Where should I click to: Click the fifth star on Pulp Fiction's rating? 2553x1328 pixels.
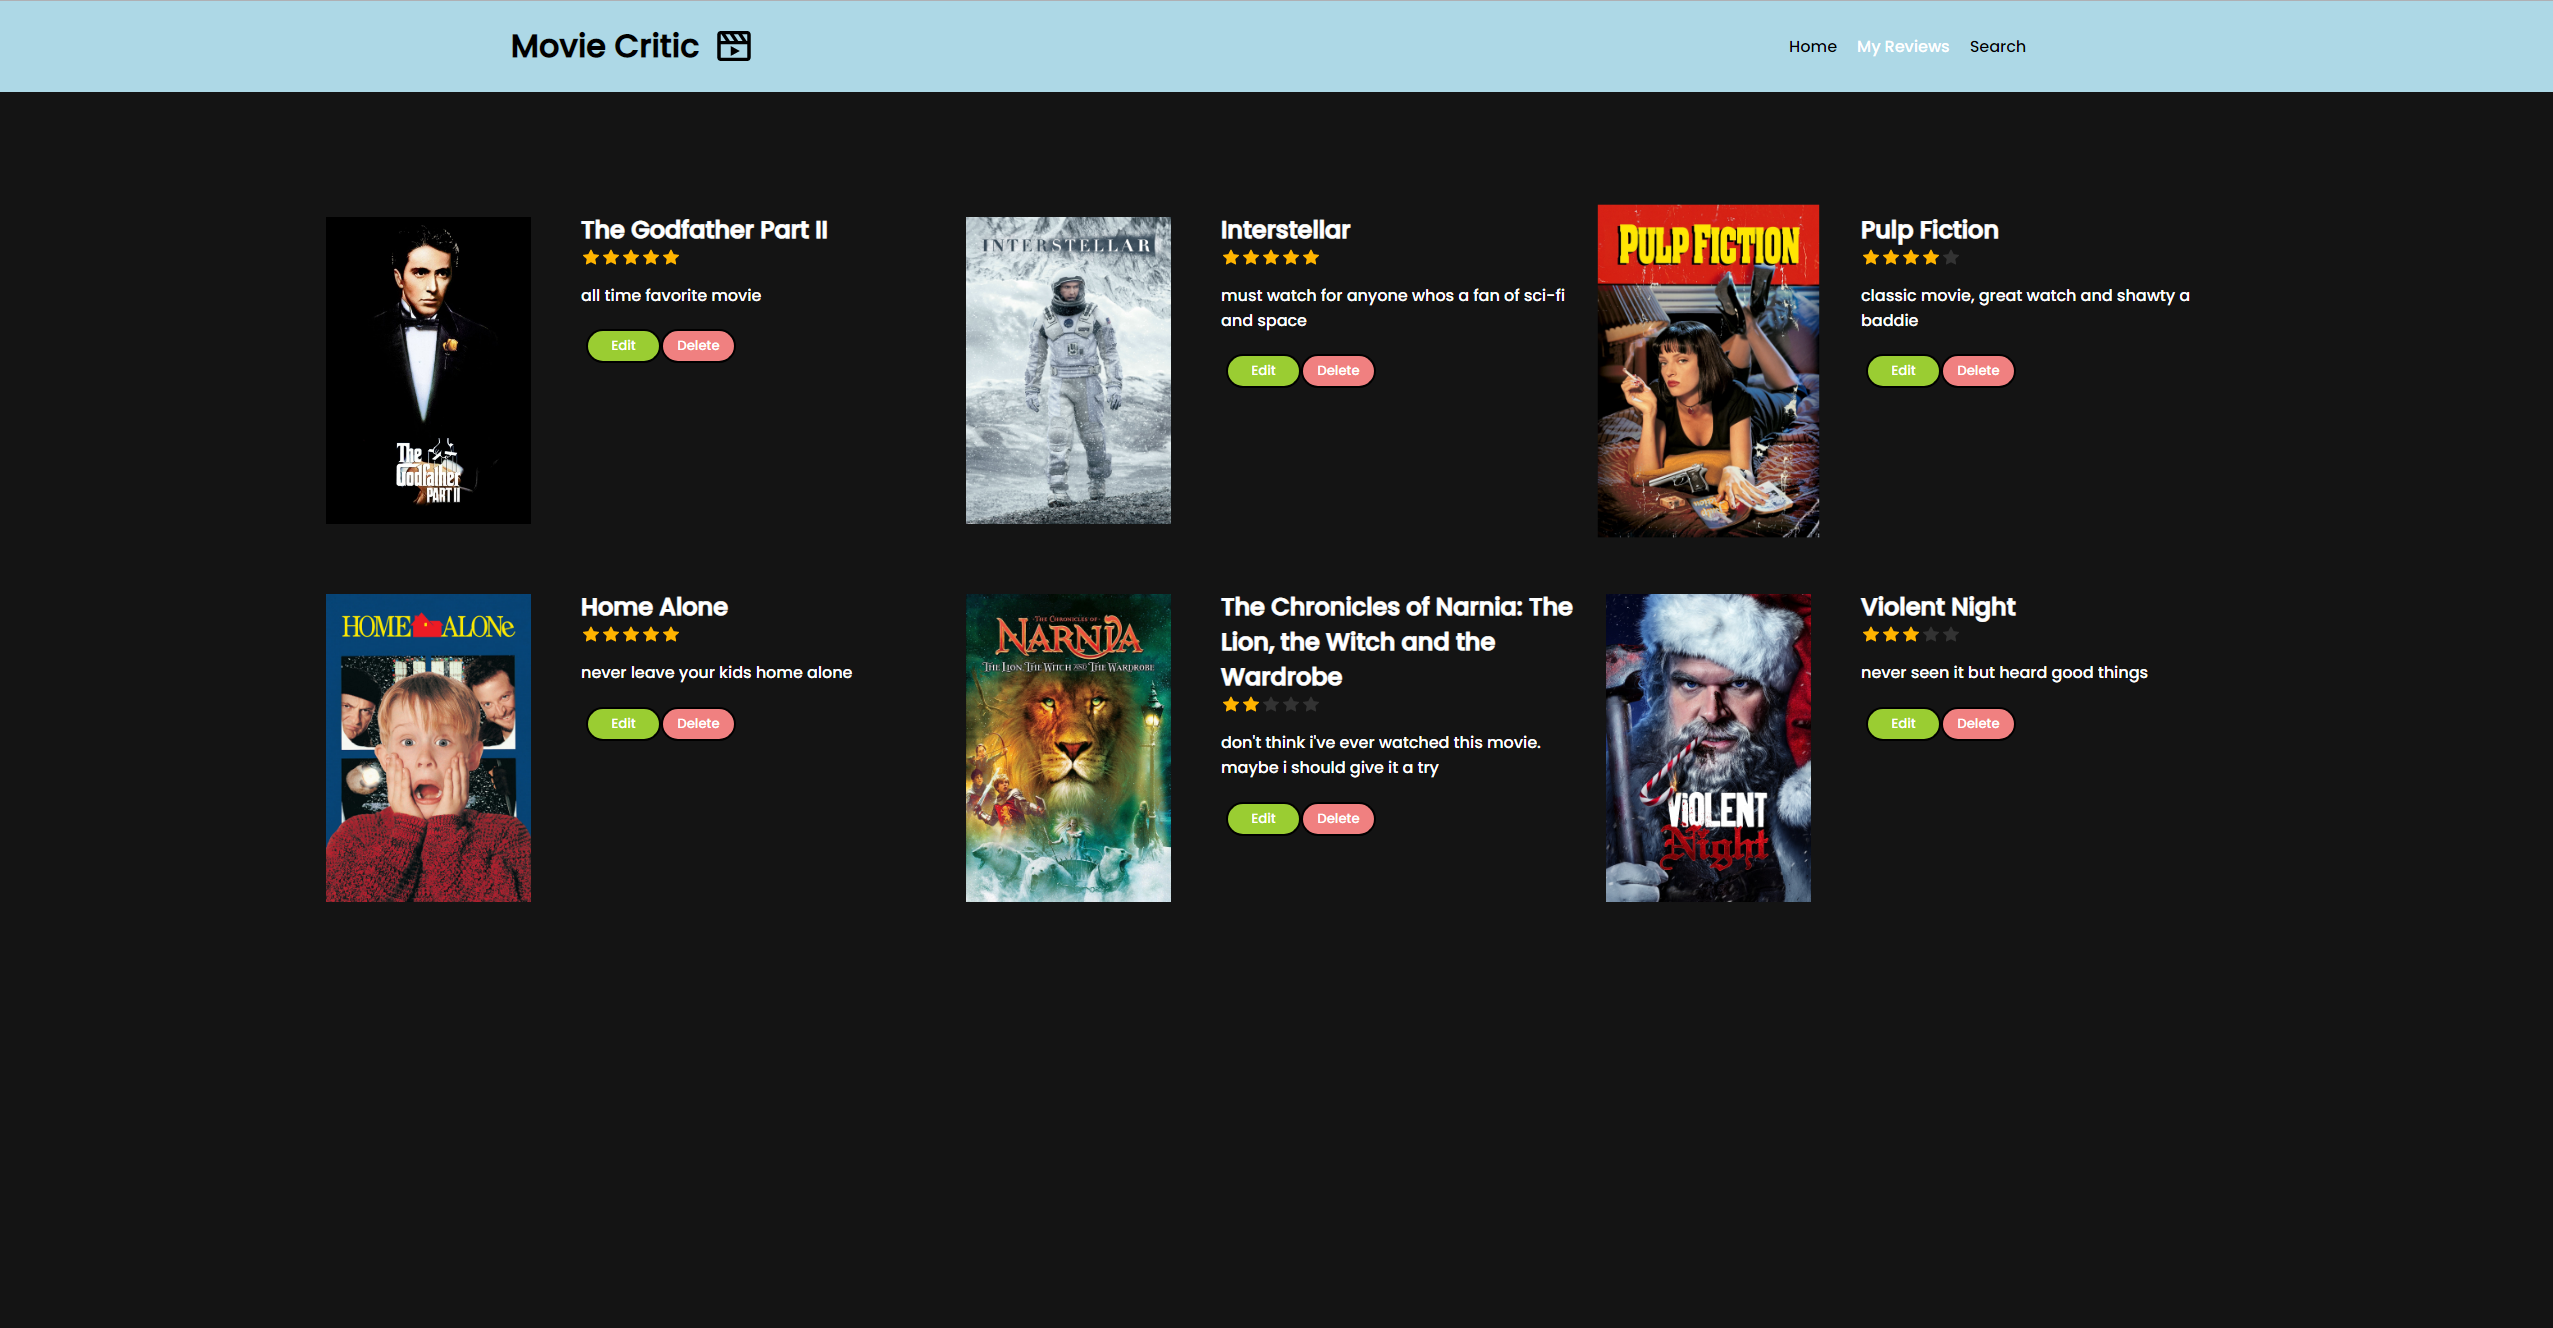[1950, 257]
